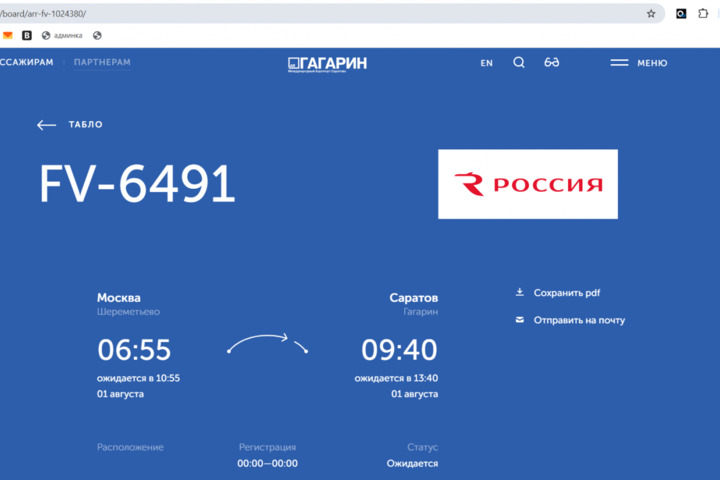
Task: Send flight info via Отправить на почту
Action: click(579, 320)
